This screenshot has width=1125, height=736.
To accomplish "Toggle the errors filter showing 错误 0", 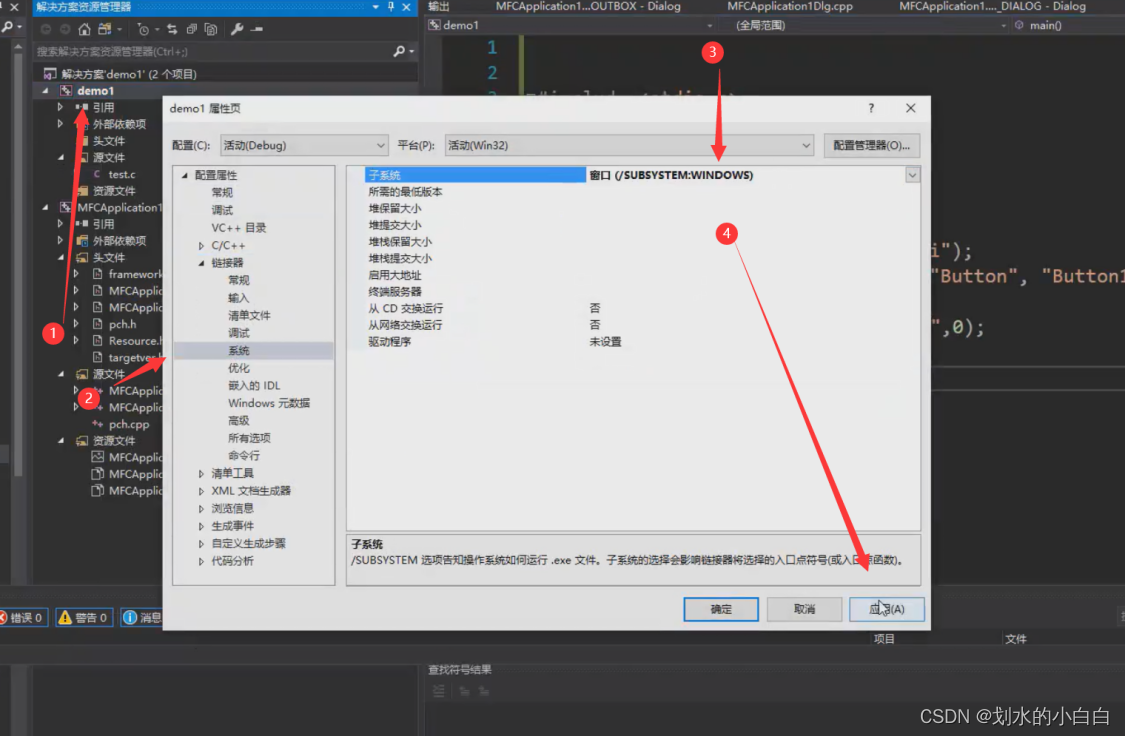I will point(23,617).
